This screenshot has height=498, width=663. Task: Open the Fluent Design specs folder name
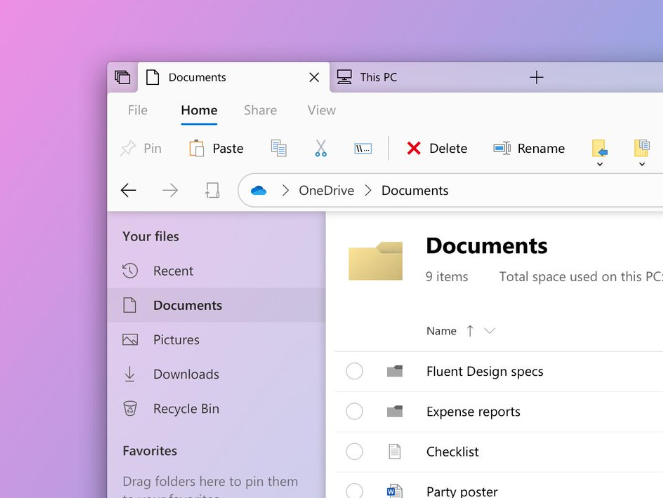[x=485, y=372]
